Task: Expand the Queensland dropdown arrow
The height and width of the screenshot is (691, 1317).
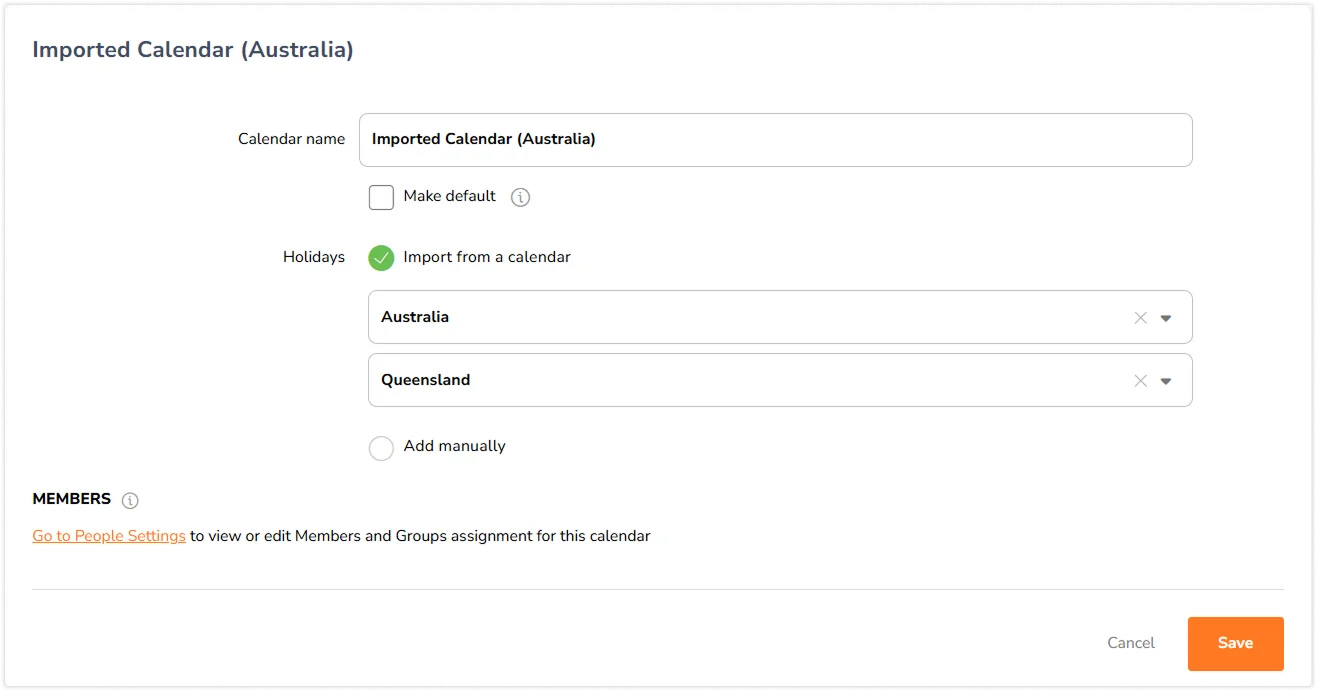Action: pyautogui.click(x=1166, y=381)
